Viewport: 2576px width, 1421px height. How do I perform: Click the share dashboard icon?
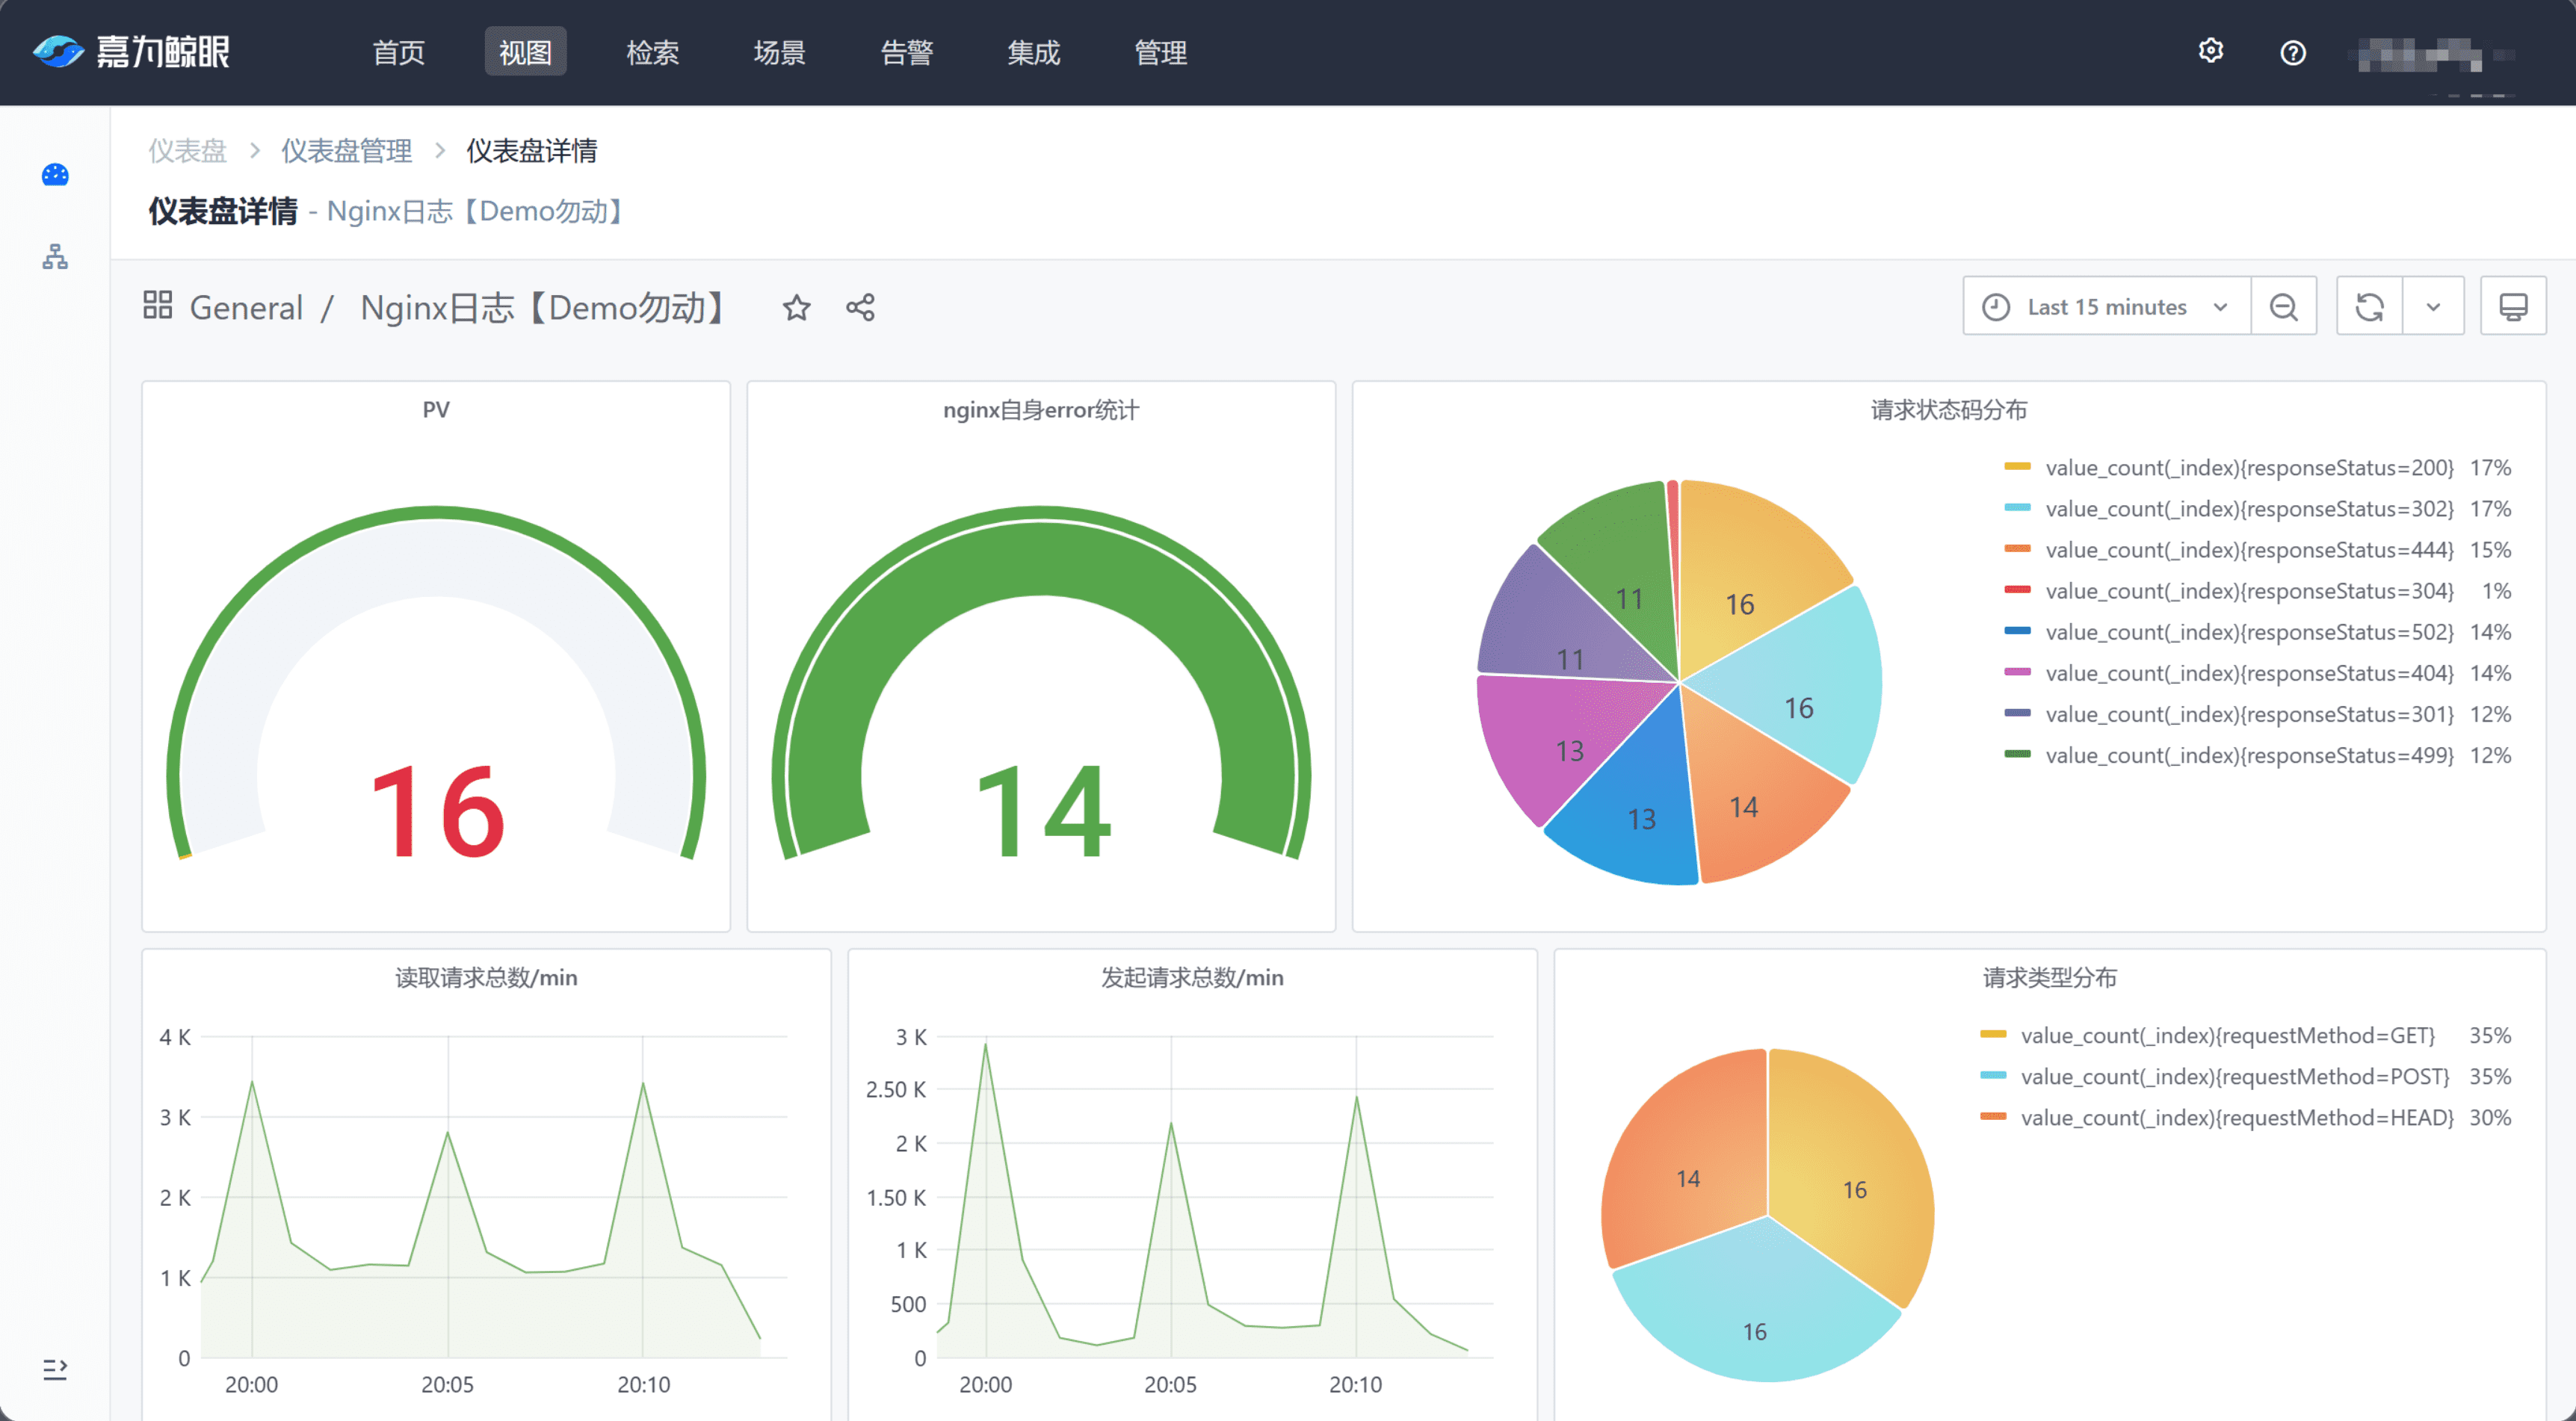(x=860, y=308)
